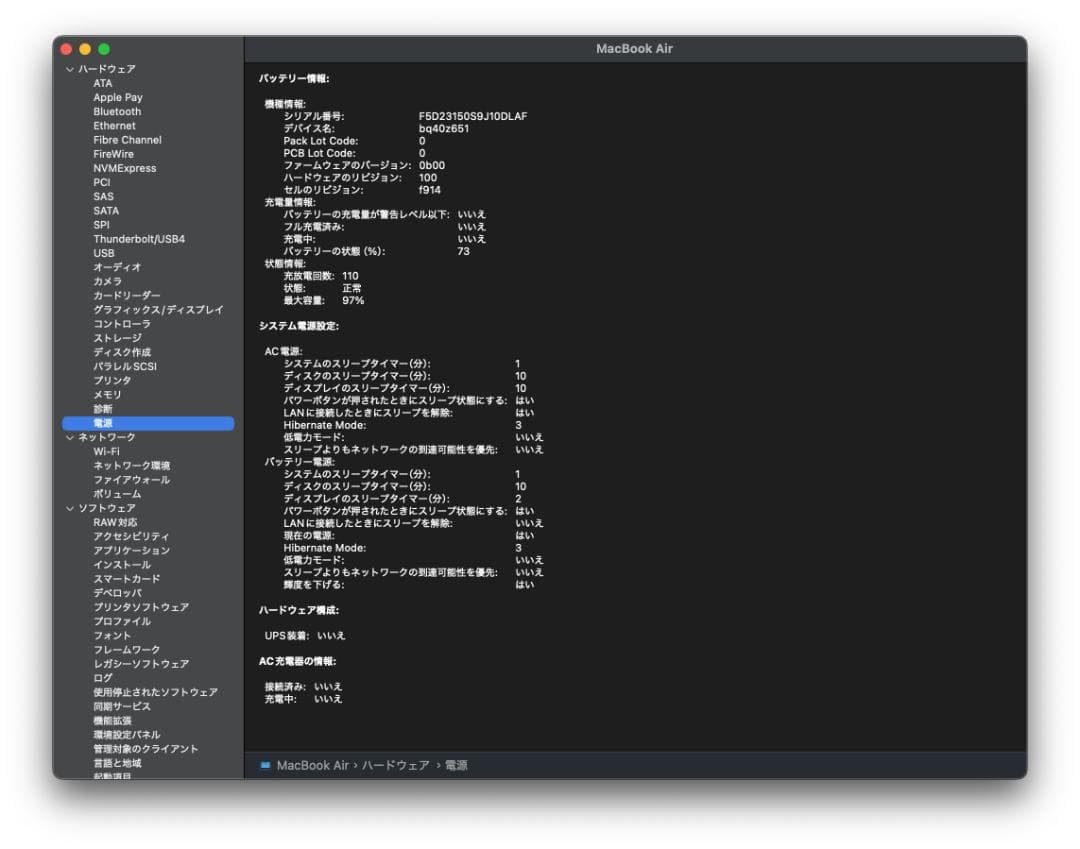
Task: Click the green full-screen window button
Action: coord(104,49)
